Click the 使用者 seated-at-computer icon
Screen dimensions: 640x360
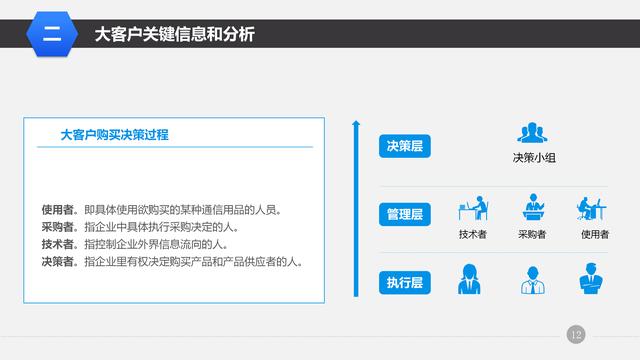[591, 208]
